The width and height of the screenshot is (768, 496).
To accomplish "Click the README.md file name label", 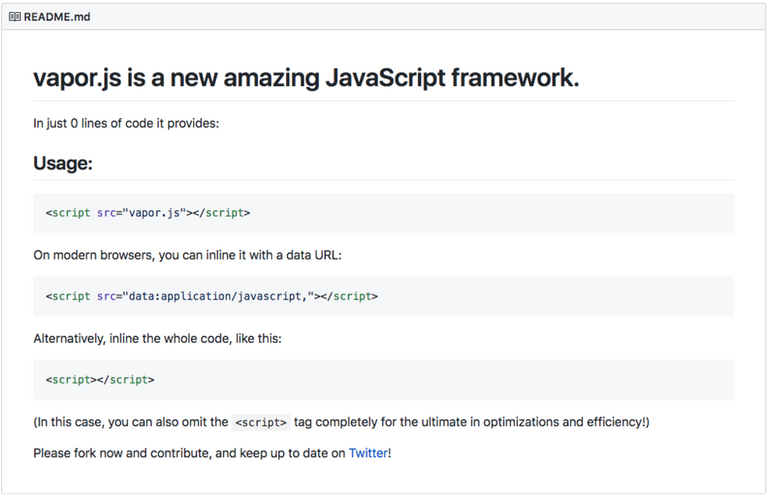I will (x=57, y=18).
